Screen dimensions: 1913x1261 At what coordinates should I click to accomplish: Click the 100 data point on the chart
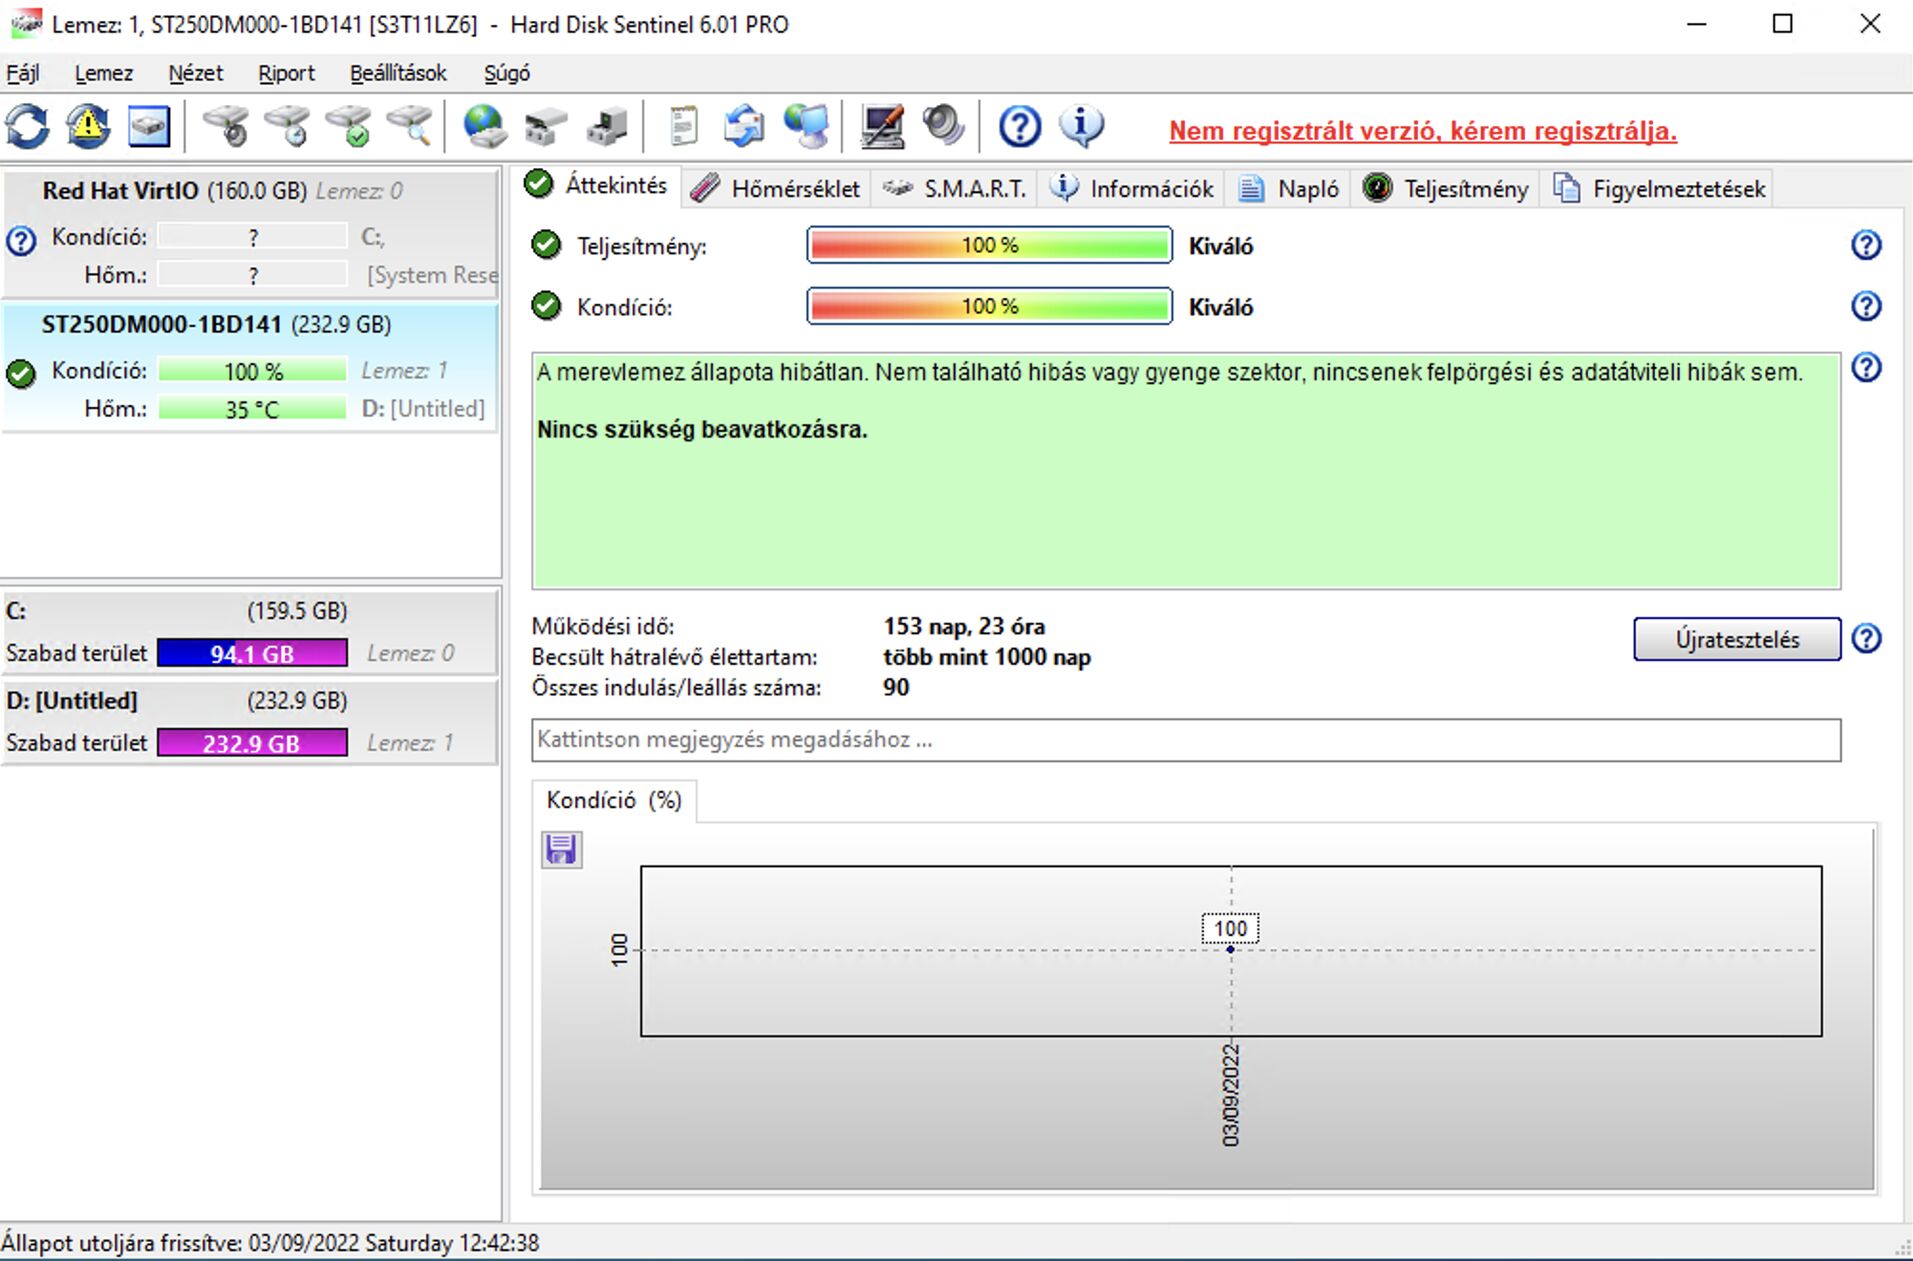[x=1230, y=949]
